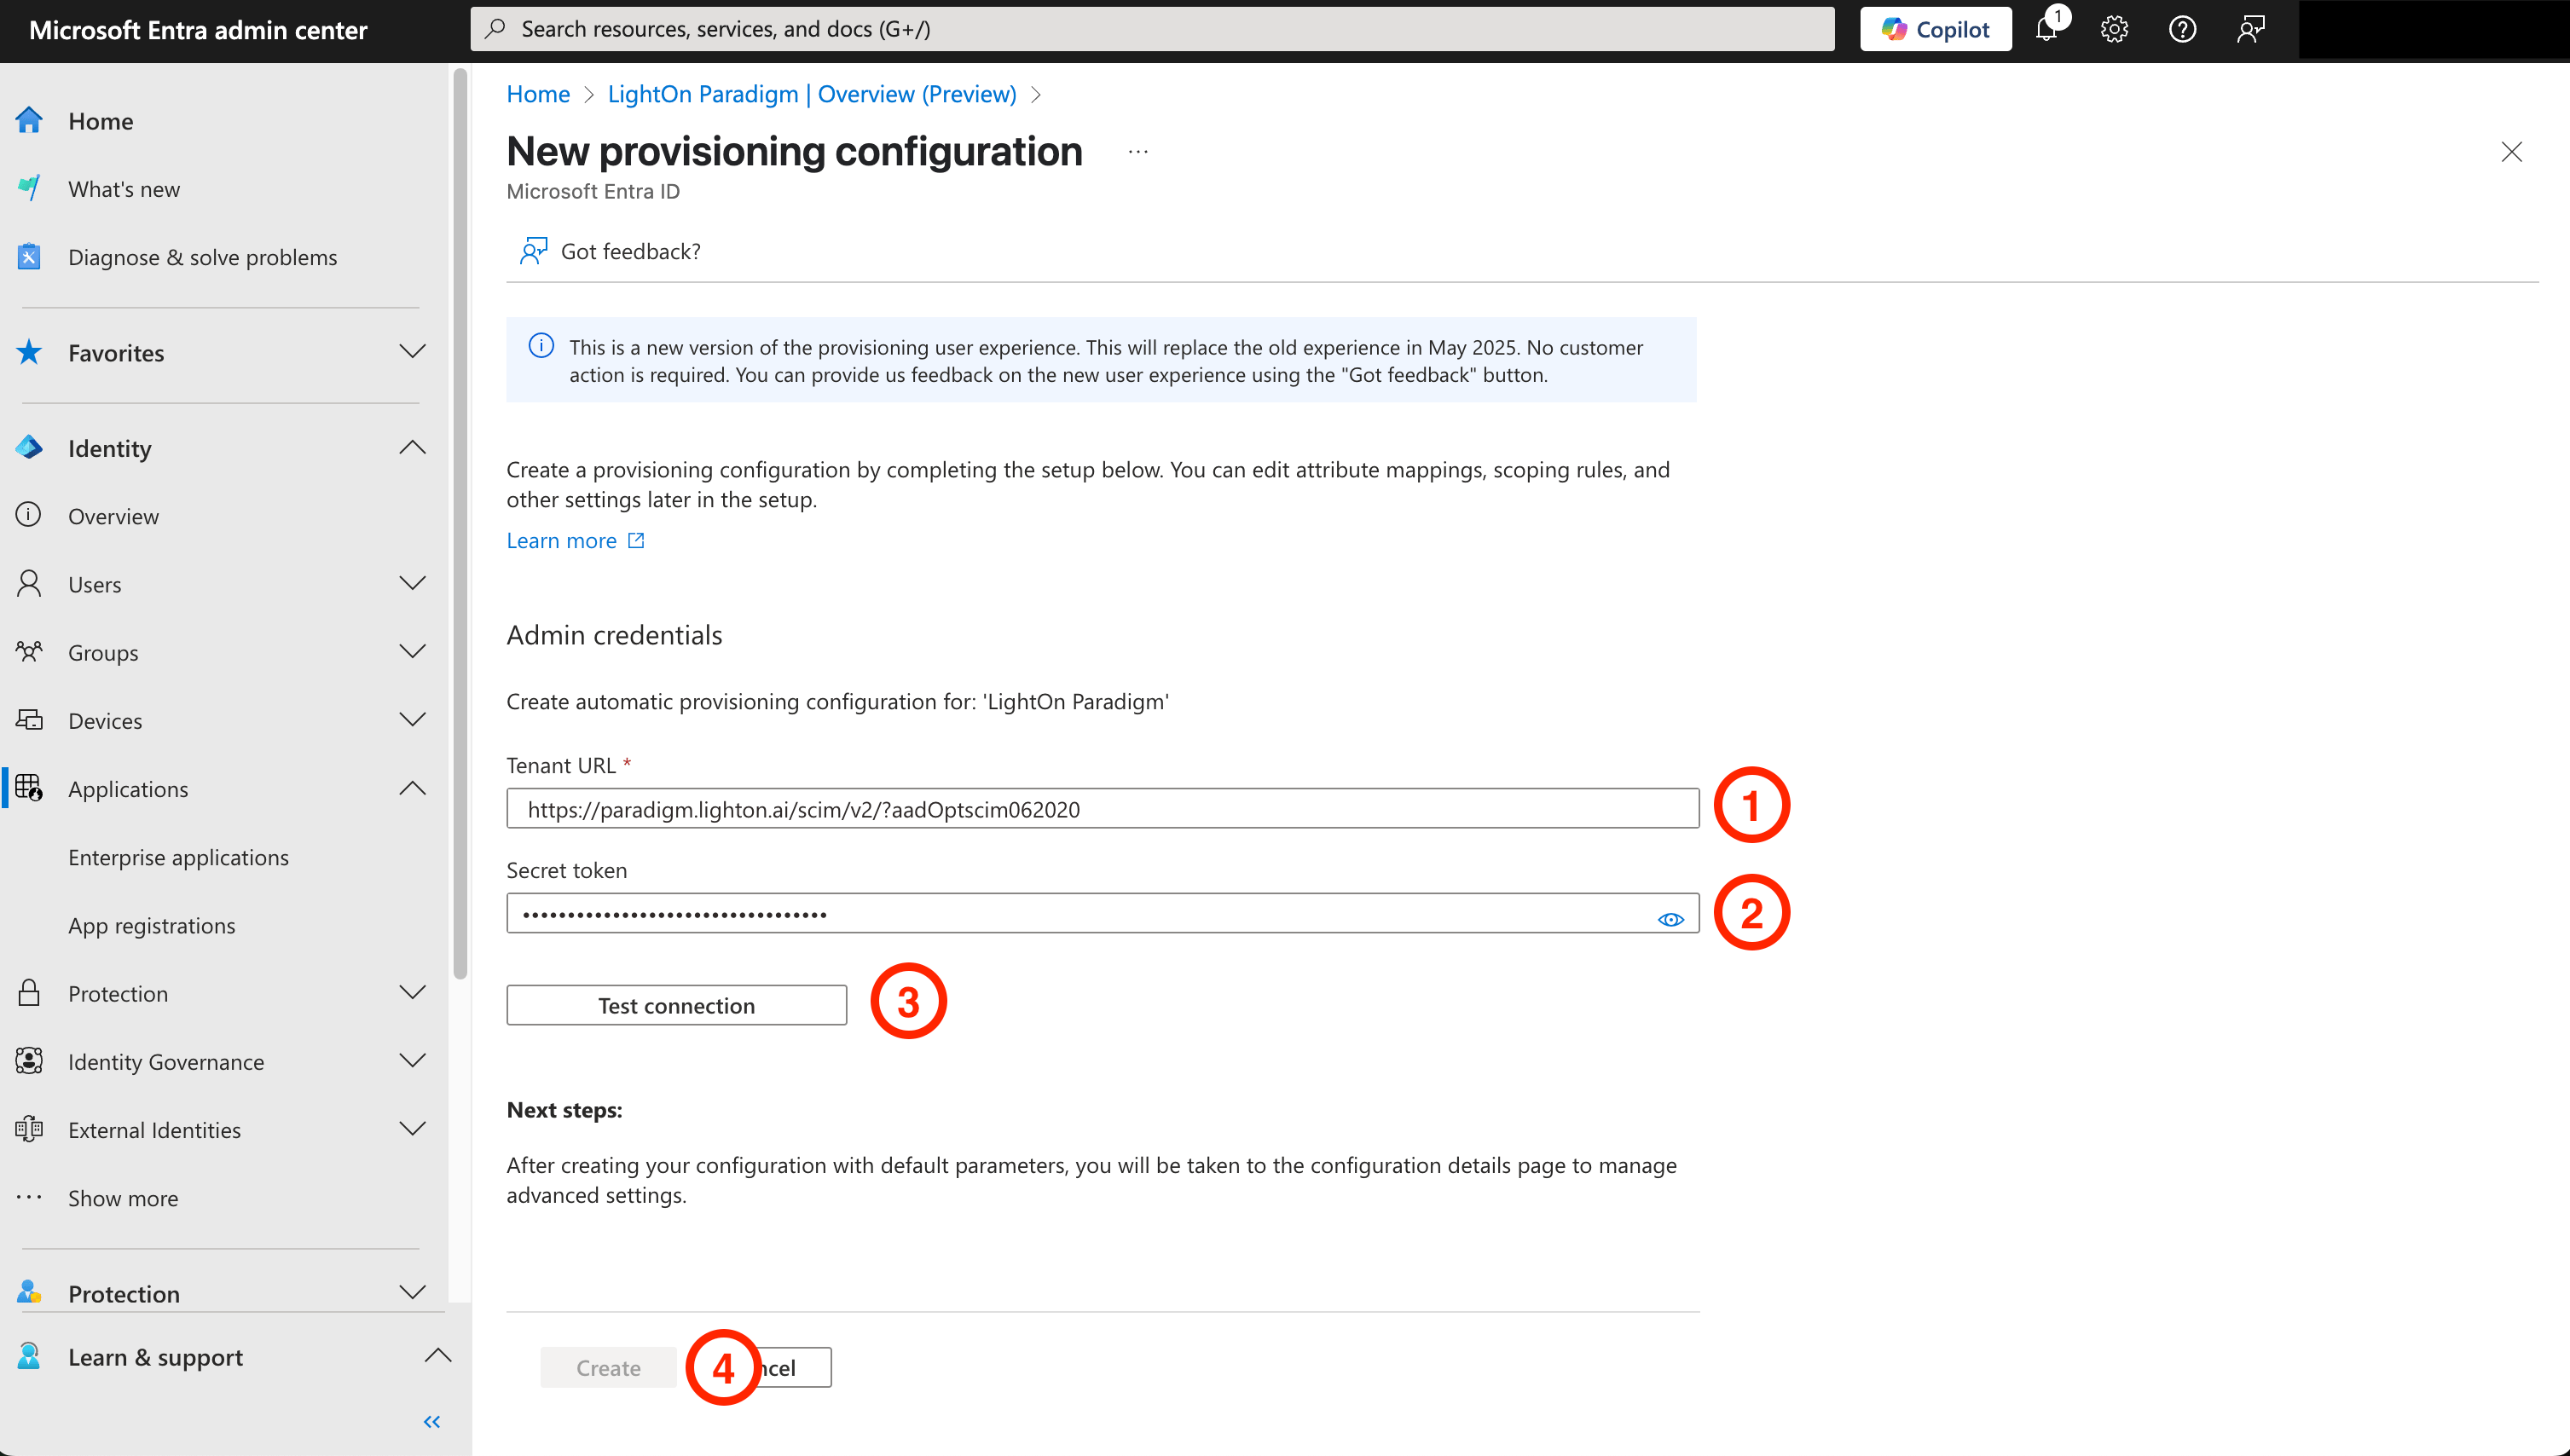Open Enterprise applications in sidebar
Screen dimensions: 2570x1456
tap(178, 857)
